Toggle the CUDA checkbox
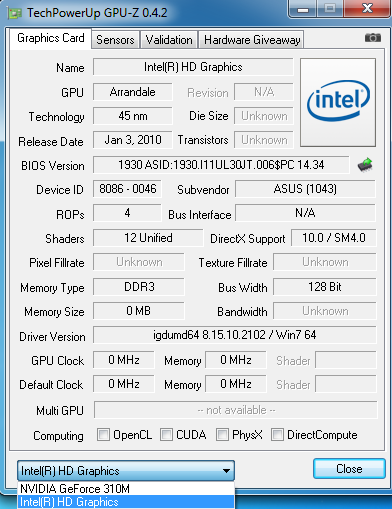 click(x=166, y=434)
